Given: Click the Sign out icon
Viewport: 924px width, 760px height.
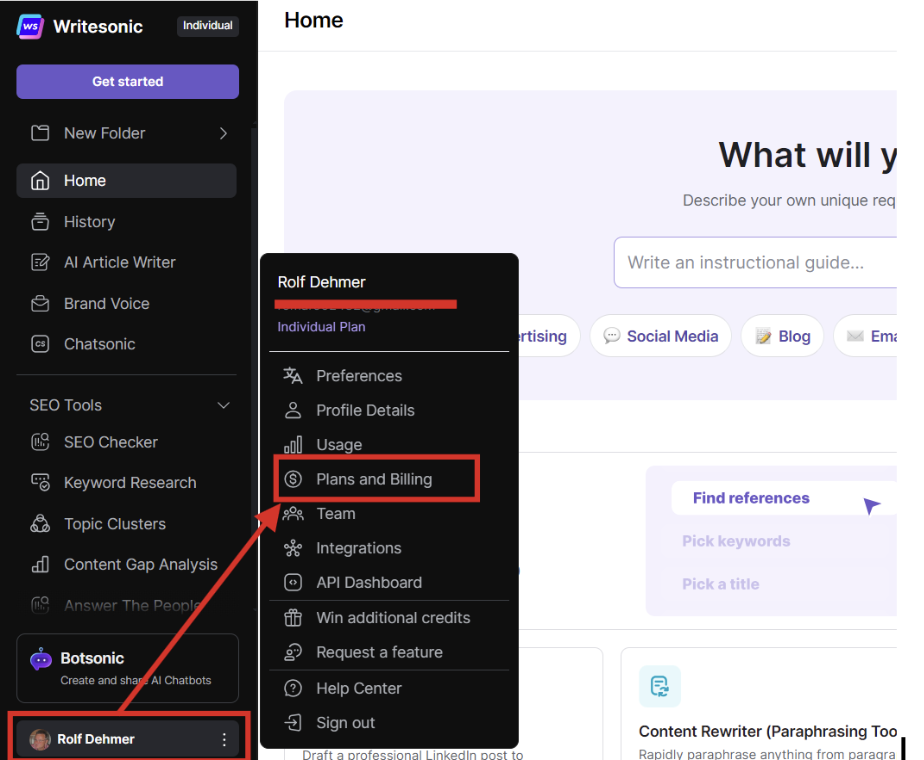Looking at the screenshot, I should [x=293, y=723].
